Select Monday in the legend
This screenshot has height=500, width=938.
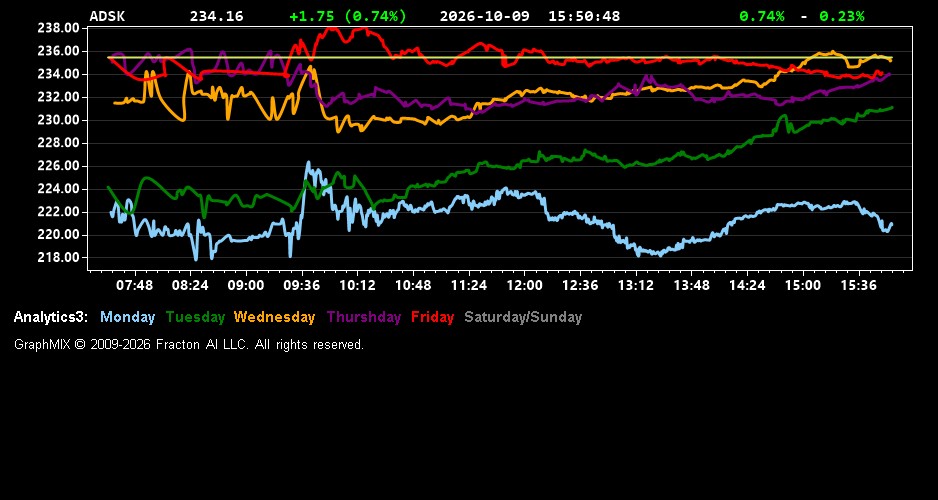point(127,317)
